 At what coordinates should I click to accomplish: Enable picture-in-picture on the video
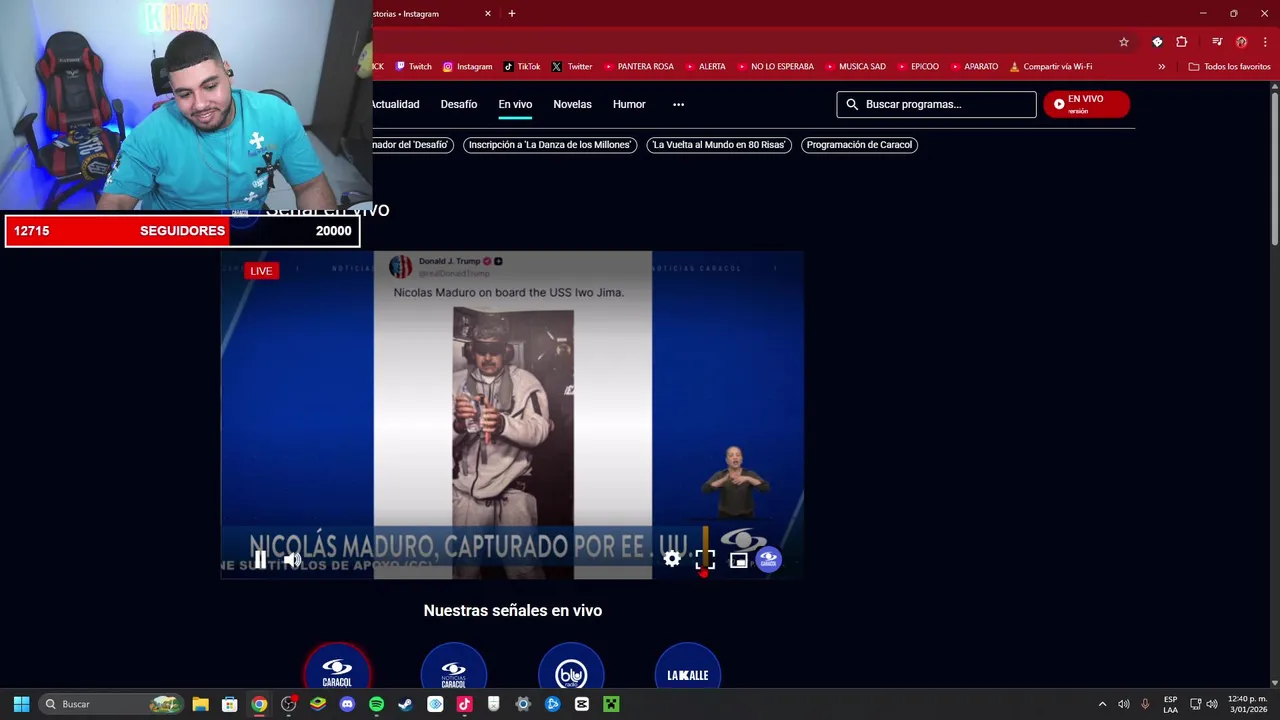pos(738,560)
